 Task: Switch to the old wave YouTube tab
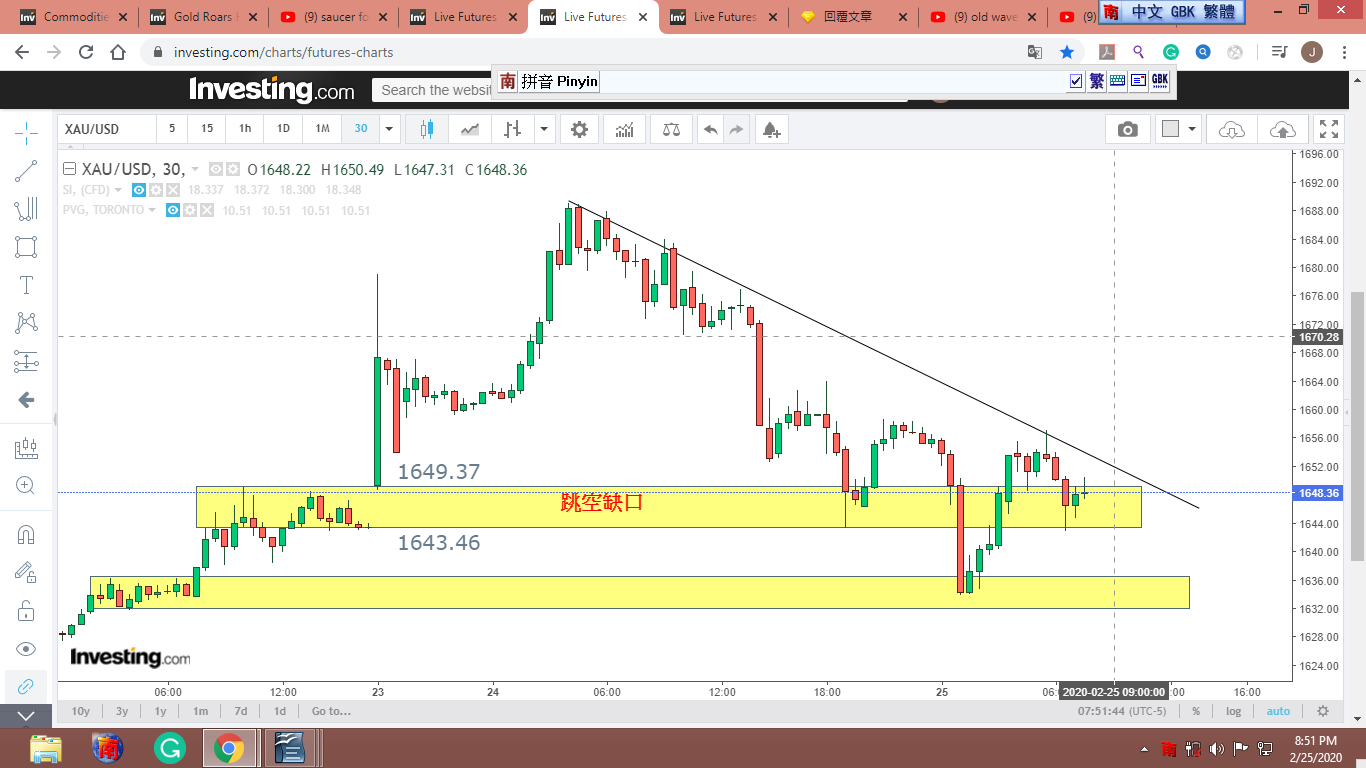(983, 17)
